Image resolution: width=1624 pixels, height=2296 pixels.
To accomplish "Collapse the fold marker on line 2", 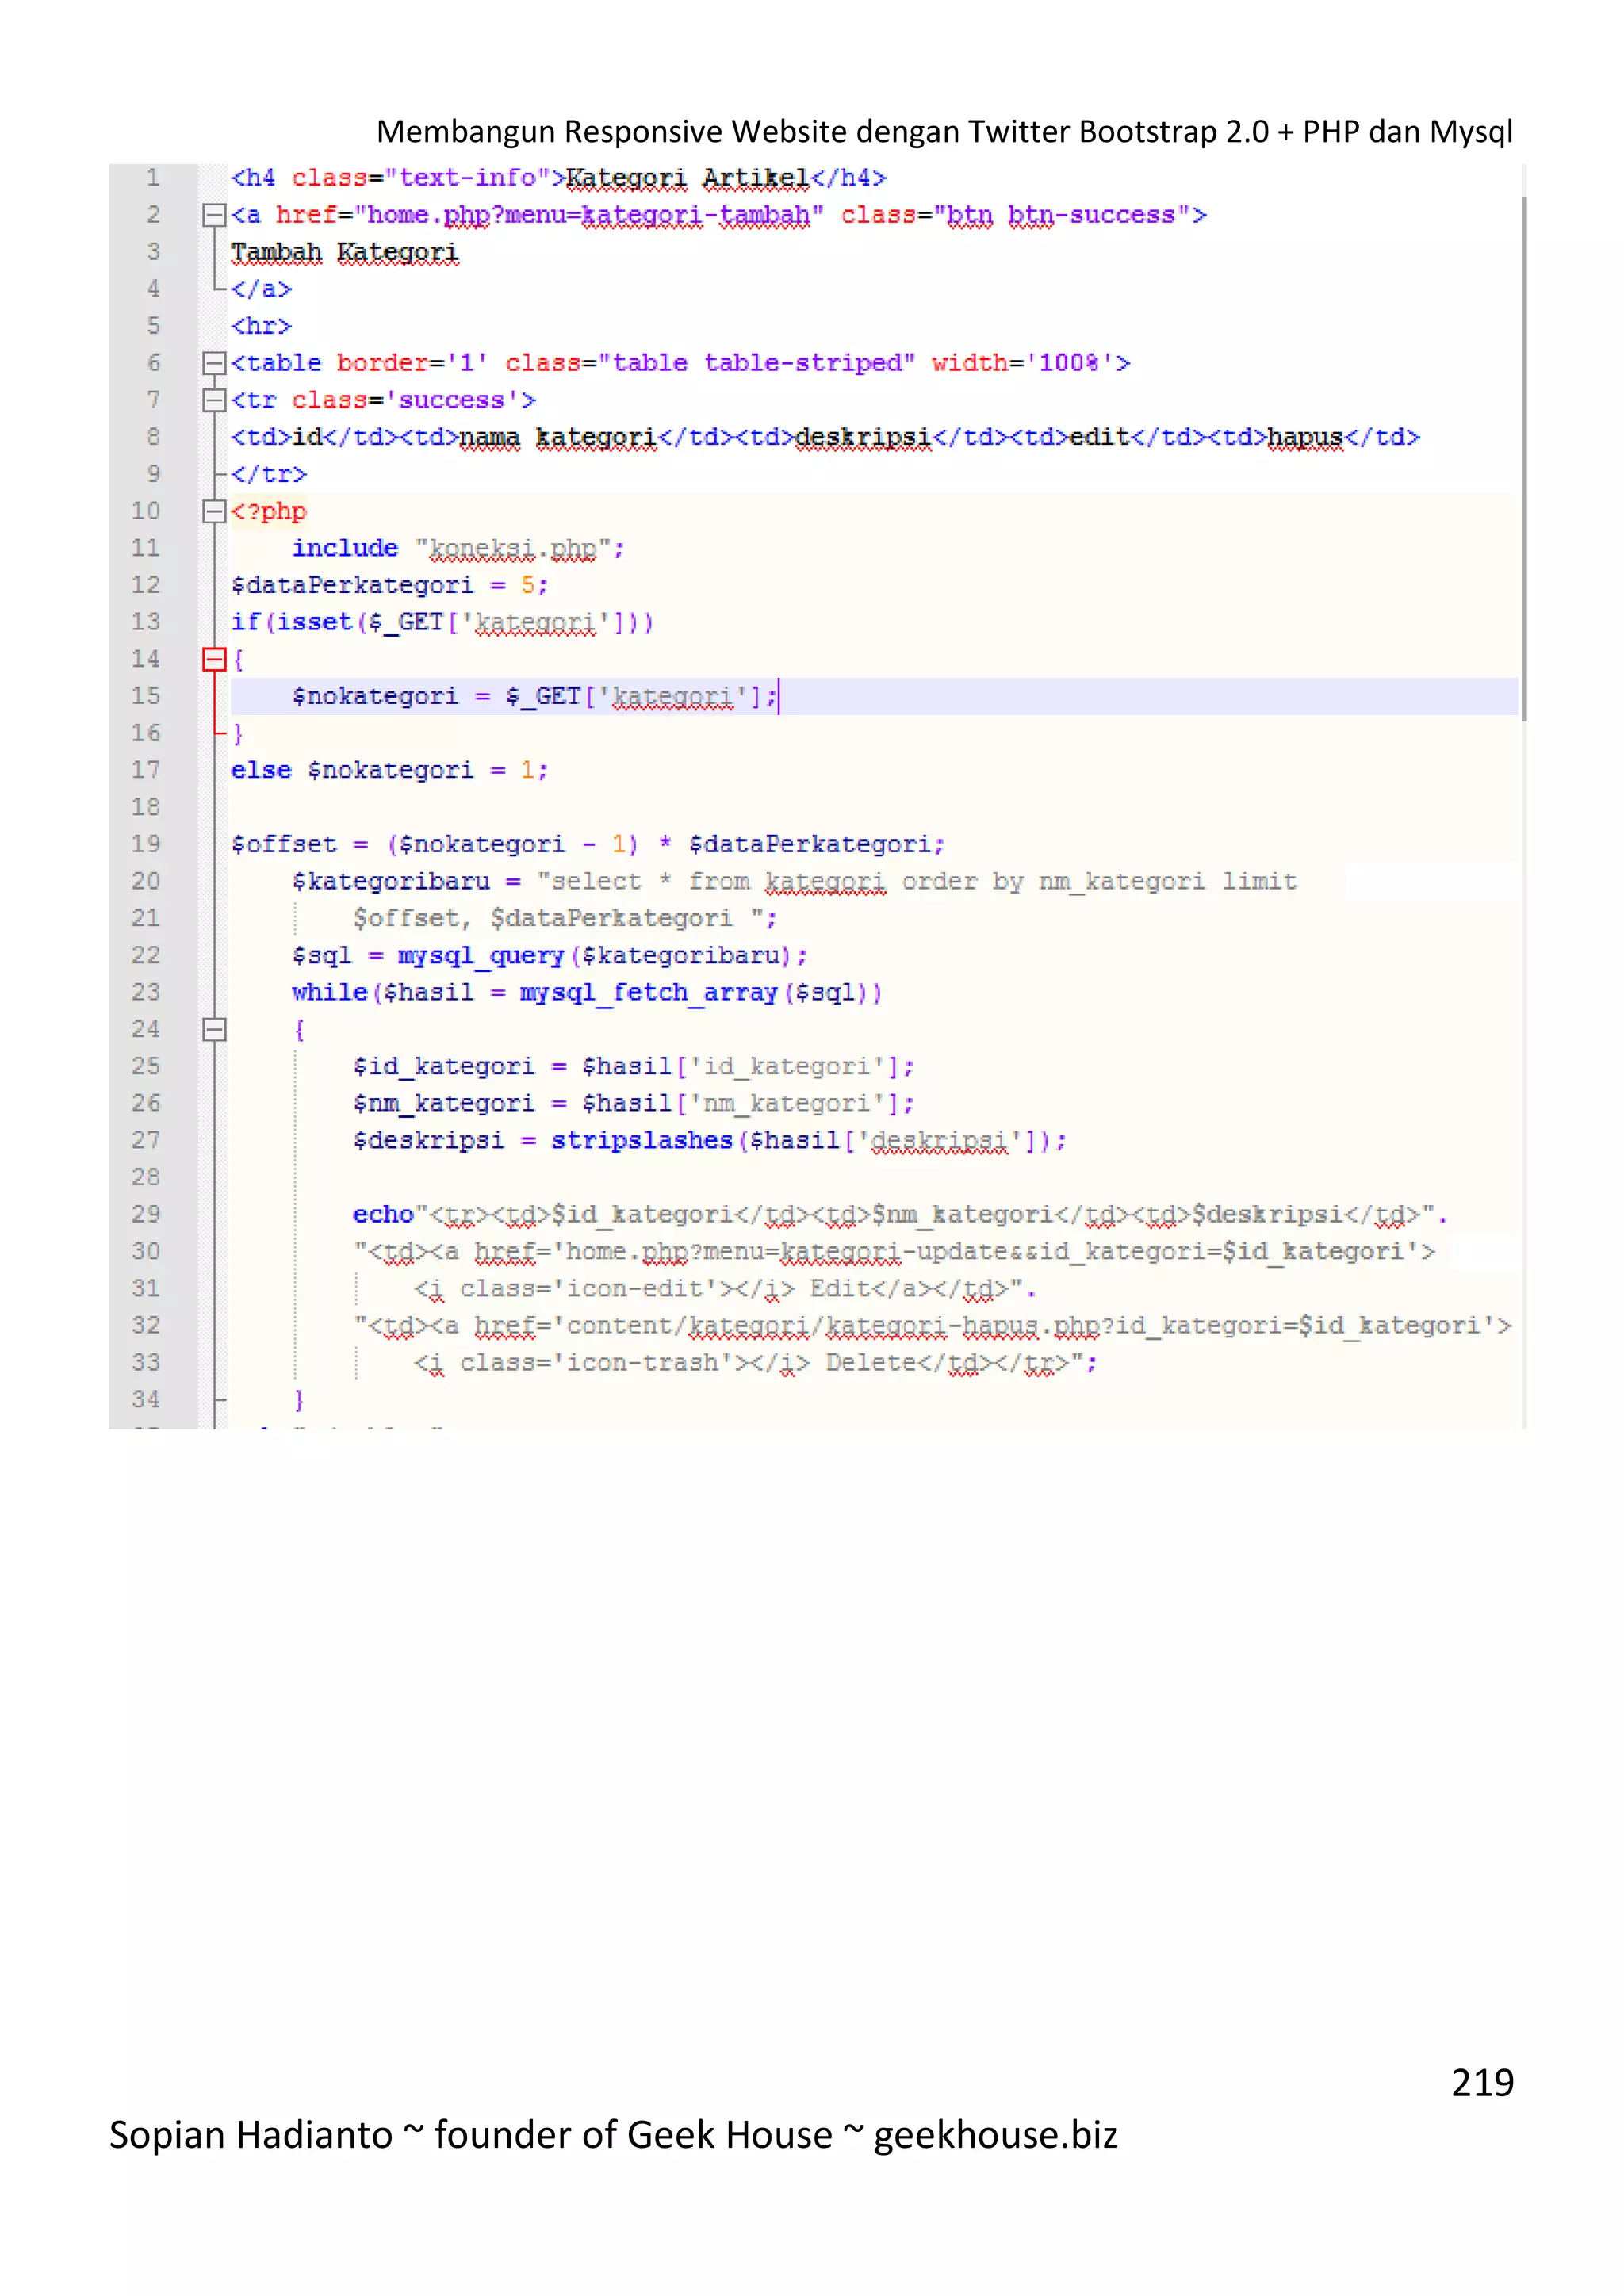I will click(214, 215).
